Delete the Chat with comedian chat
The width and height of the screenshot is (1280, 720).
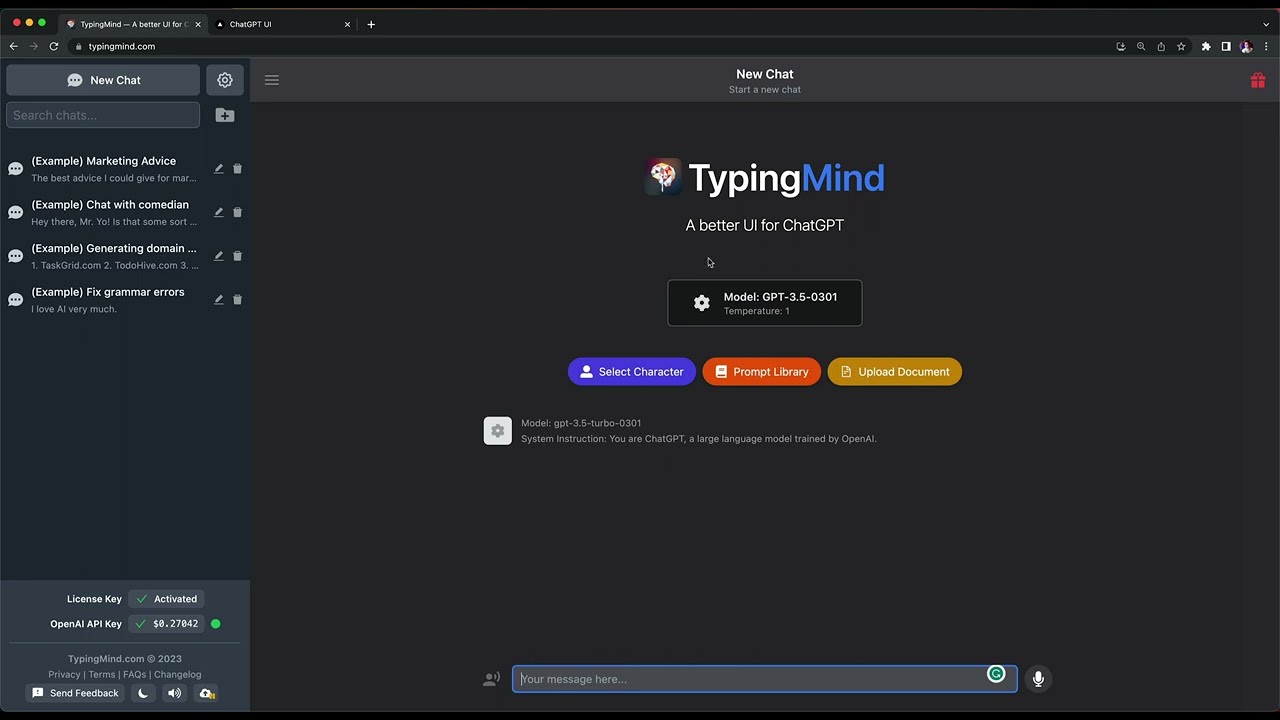coord(237,212)
